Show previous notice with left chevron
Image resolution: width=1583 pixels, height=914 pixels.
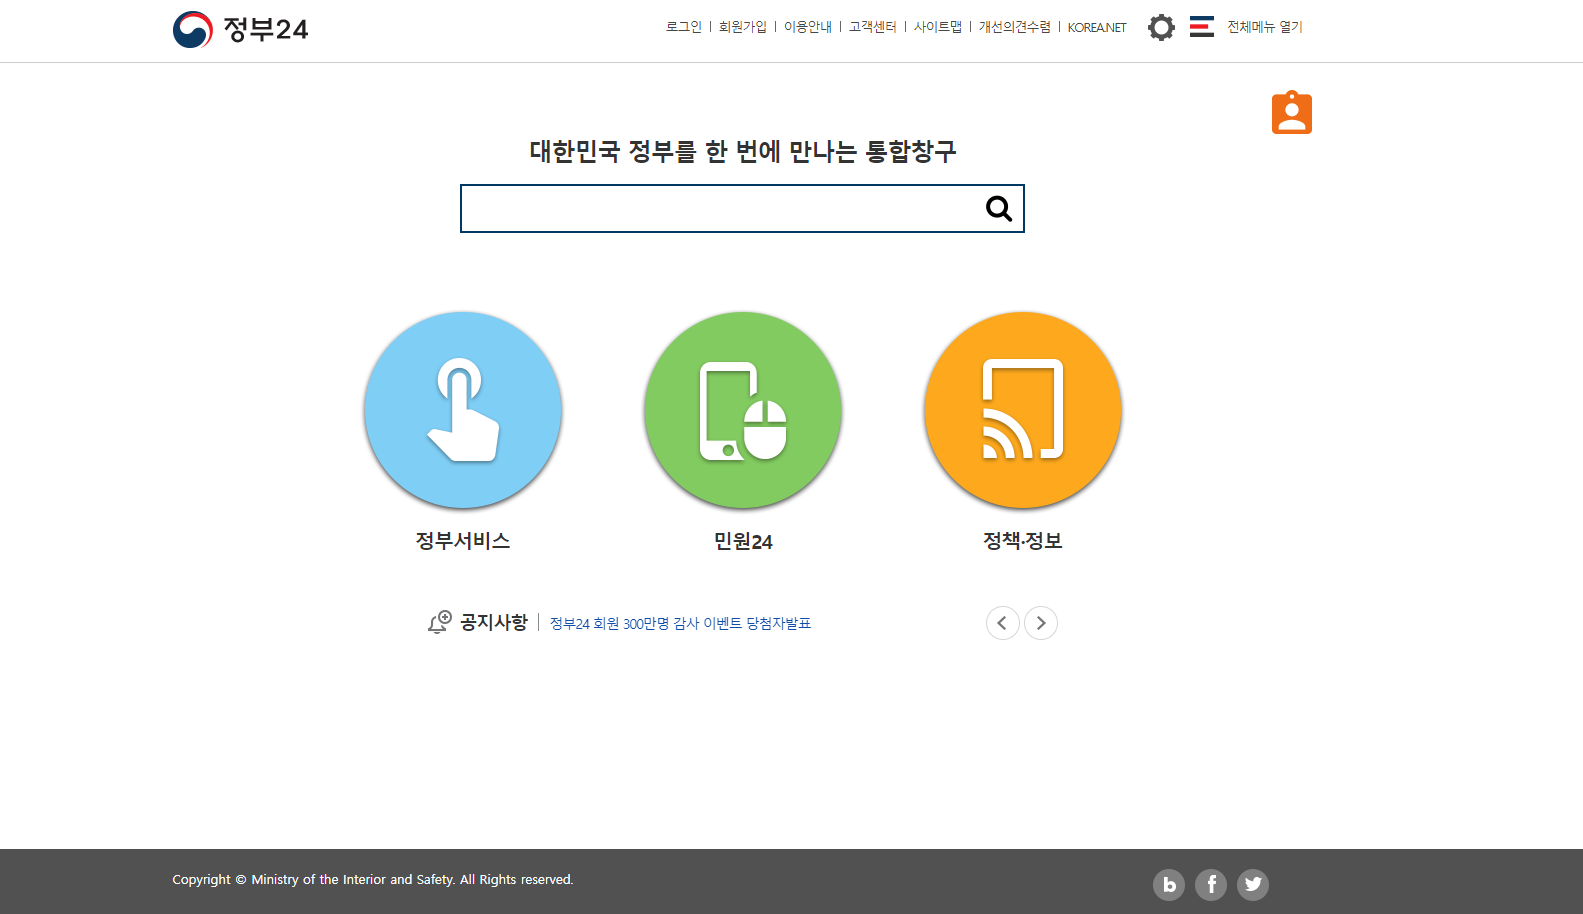click(x=1002, y=623)
